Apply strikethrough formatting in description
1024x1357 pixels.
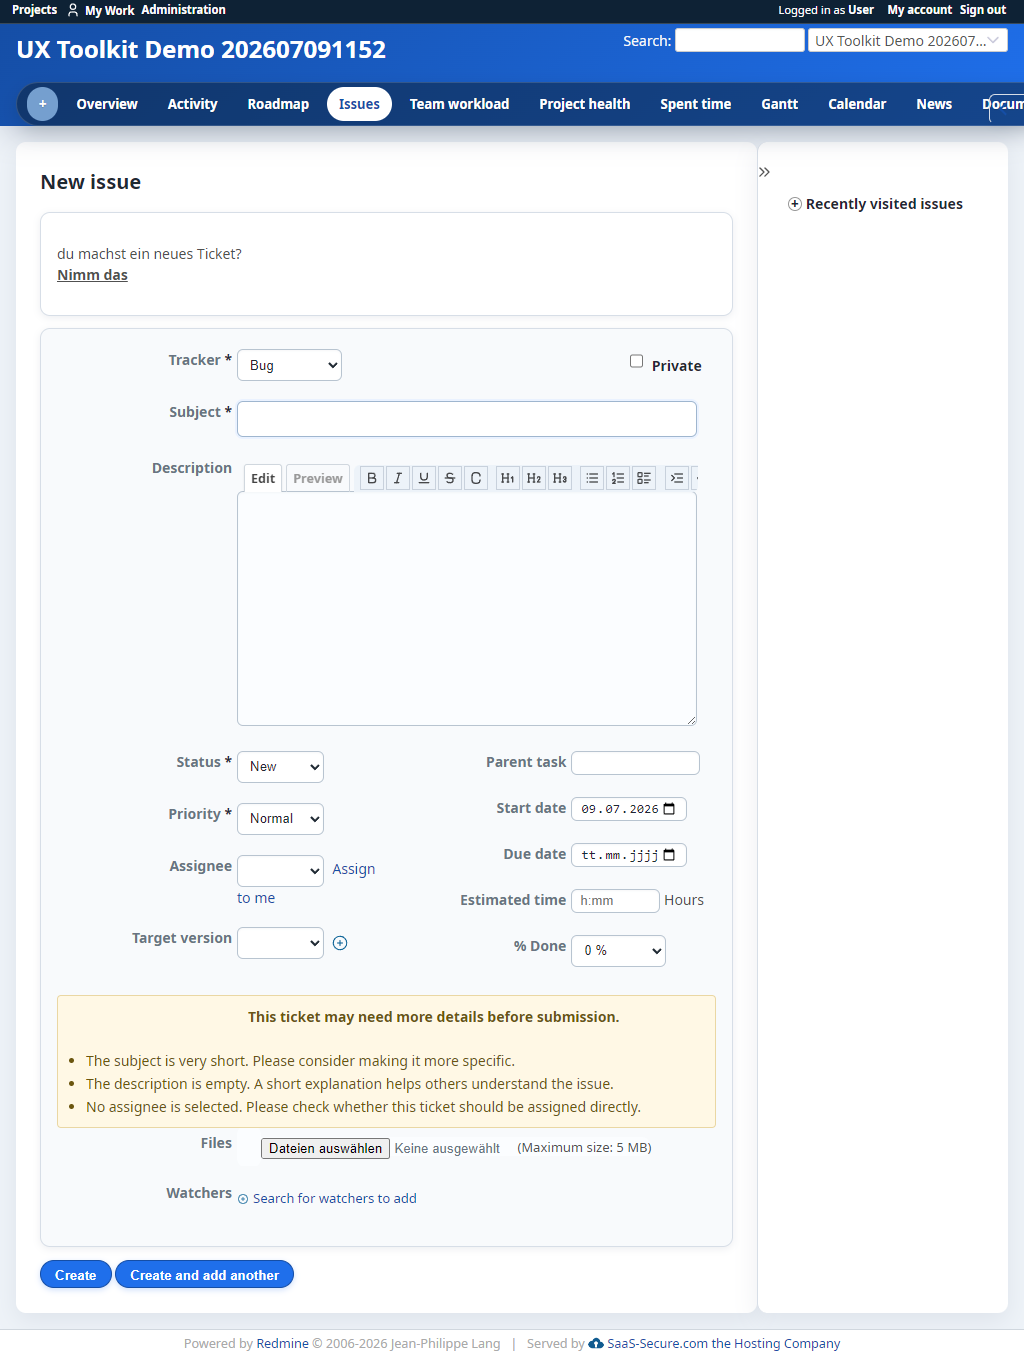pyautogui.click(x=450, y=478)
